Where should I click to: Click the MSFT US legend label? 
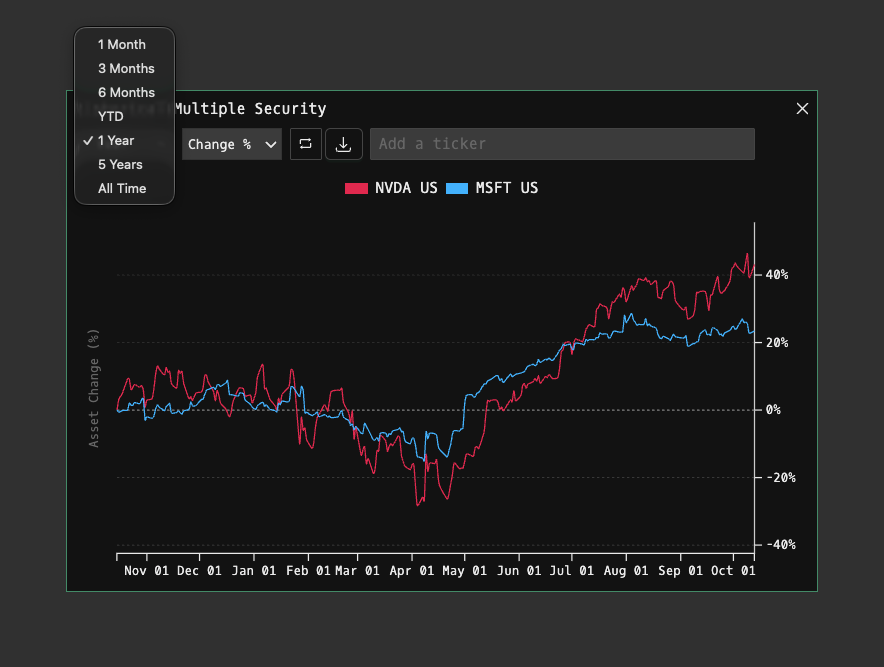506,188
